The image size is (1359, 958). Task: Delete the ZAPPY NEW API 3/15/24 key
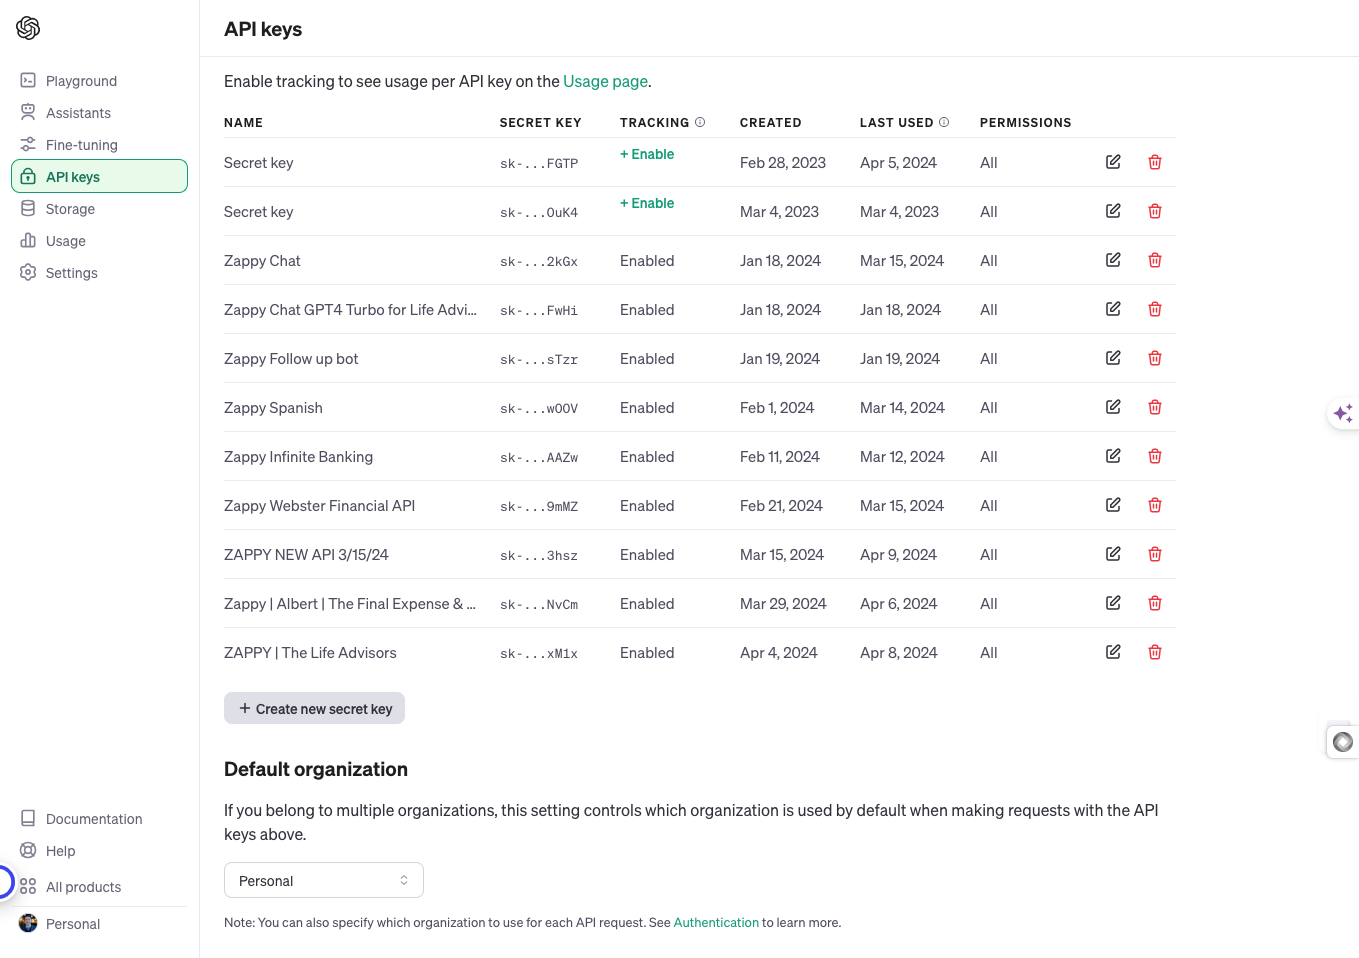tap(1155, 554)
